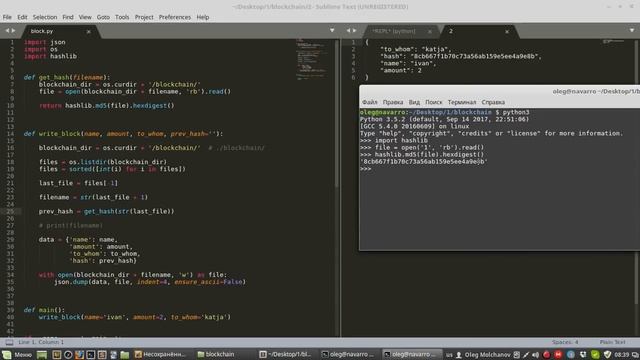This screenshot has height=360, width=640.
Task: Open the Project menu
Action: pyautogui.click(x=144, y=17)
